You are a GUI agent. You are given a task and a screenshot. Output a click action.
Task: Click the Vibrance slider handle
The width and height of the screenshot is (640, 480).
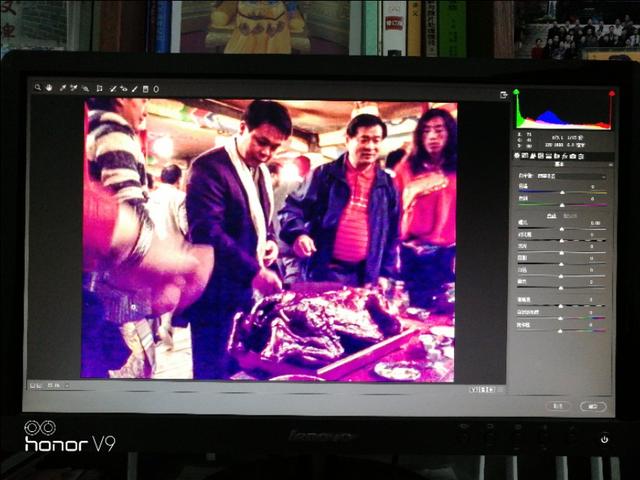coord(560,319)
